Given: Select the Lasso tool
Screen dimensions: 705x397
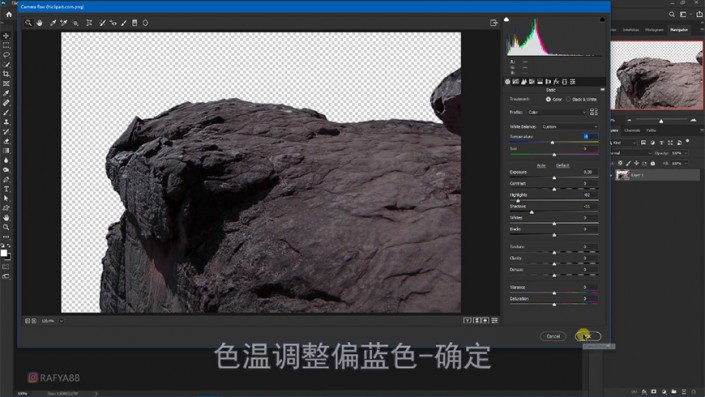Looking at the screenshot, I should (x=6, y=55).
